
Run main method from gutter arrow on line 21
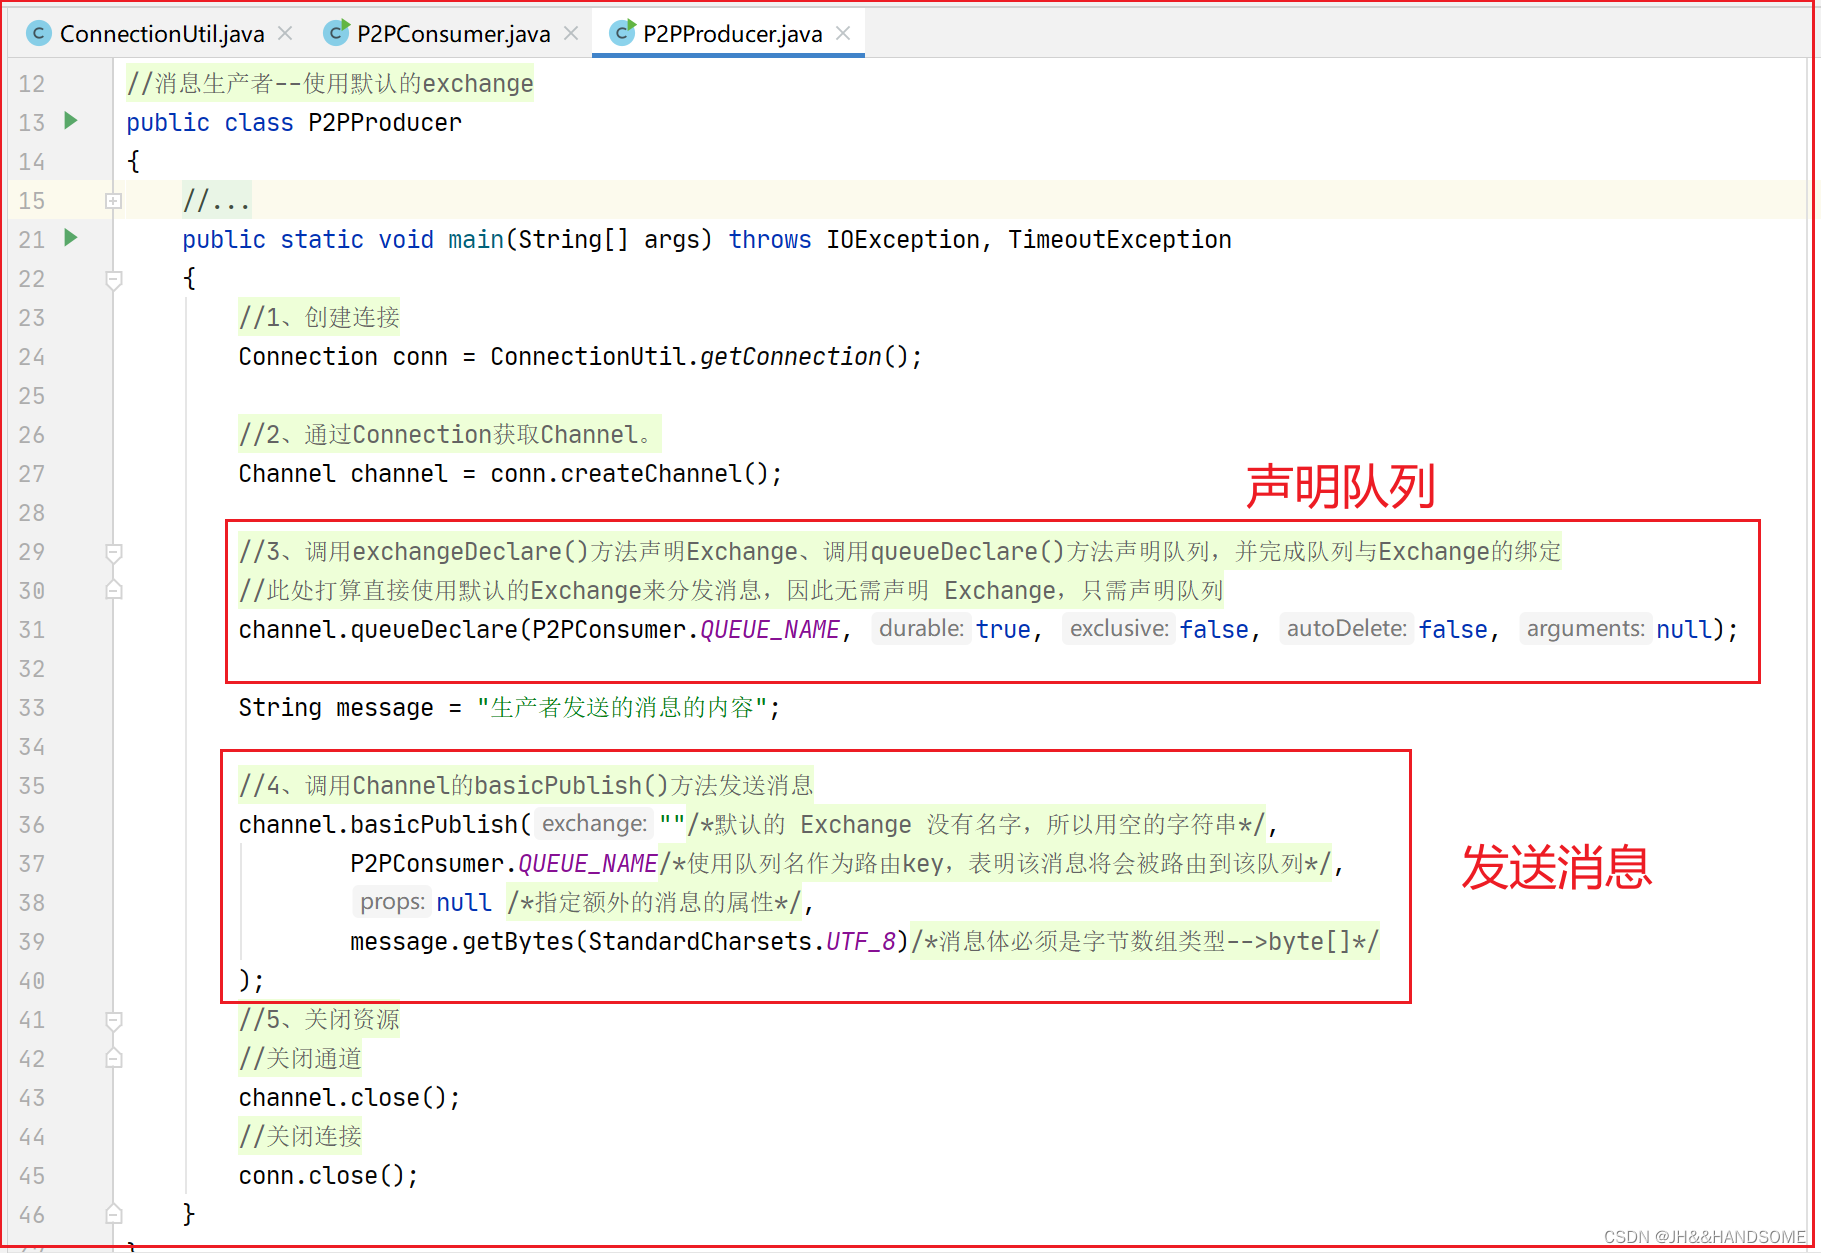click(x=71, y=238)
